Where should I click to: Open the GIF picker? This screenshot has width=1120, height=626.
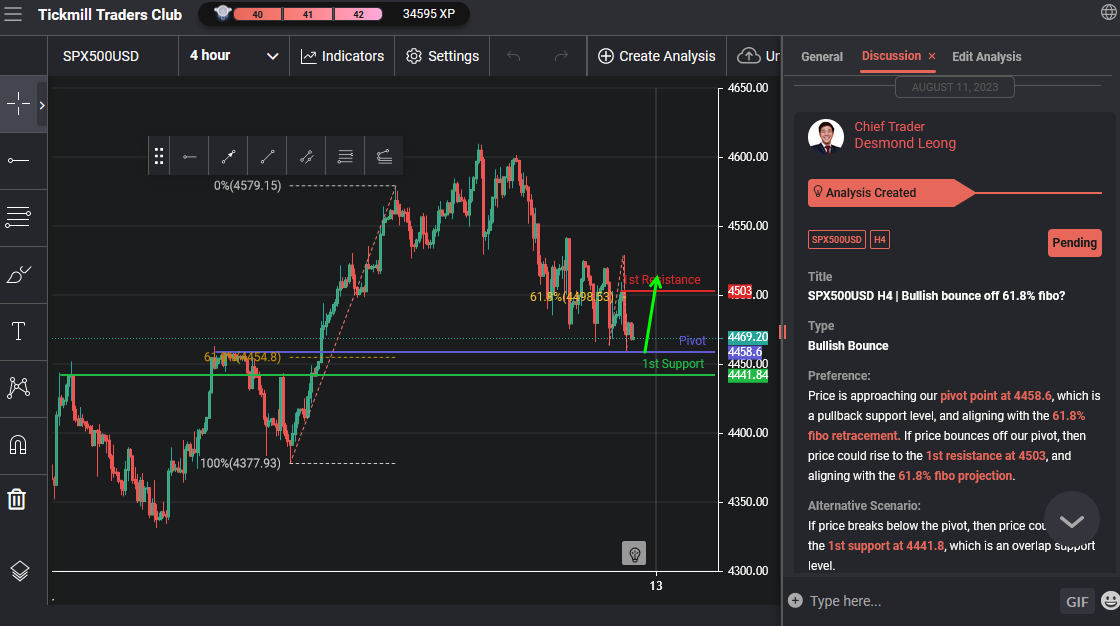click(1077, 602)
